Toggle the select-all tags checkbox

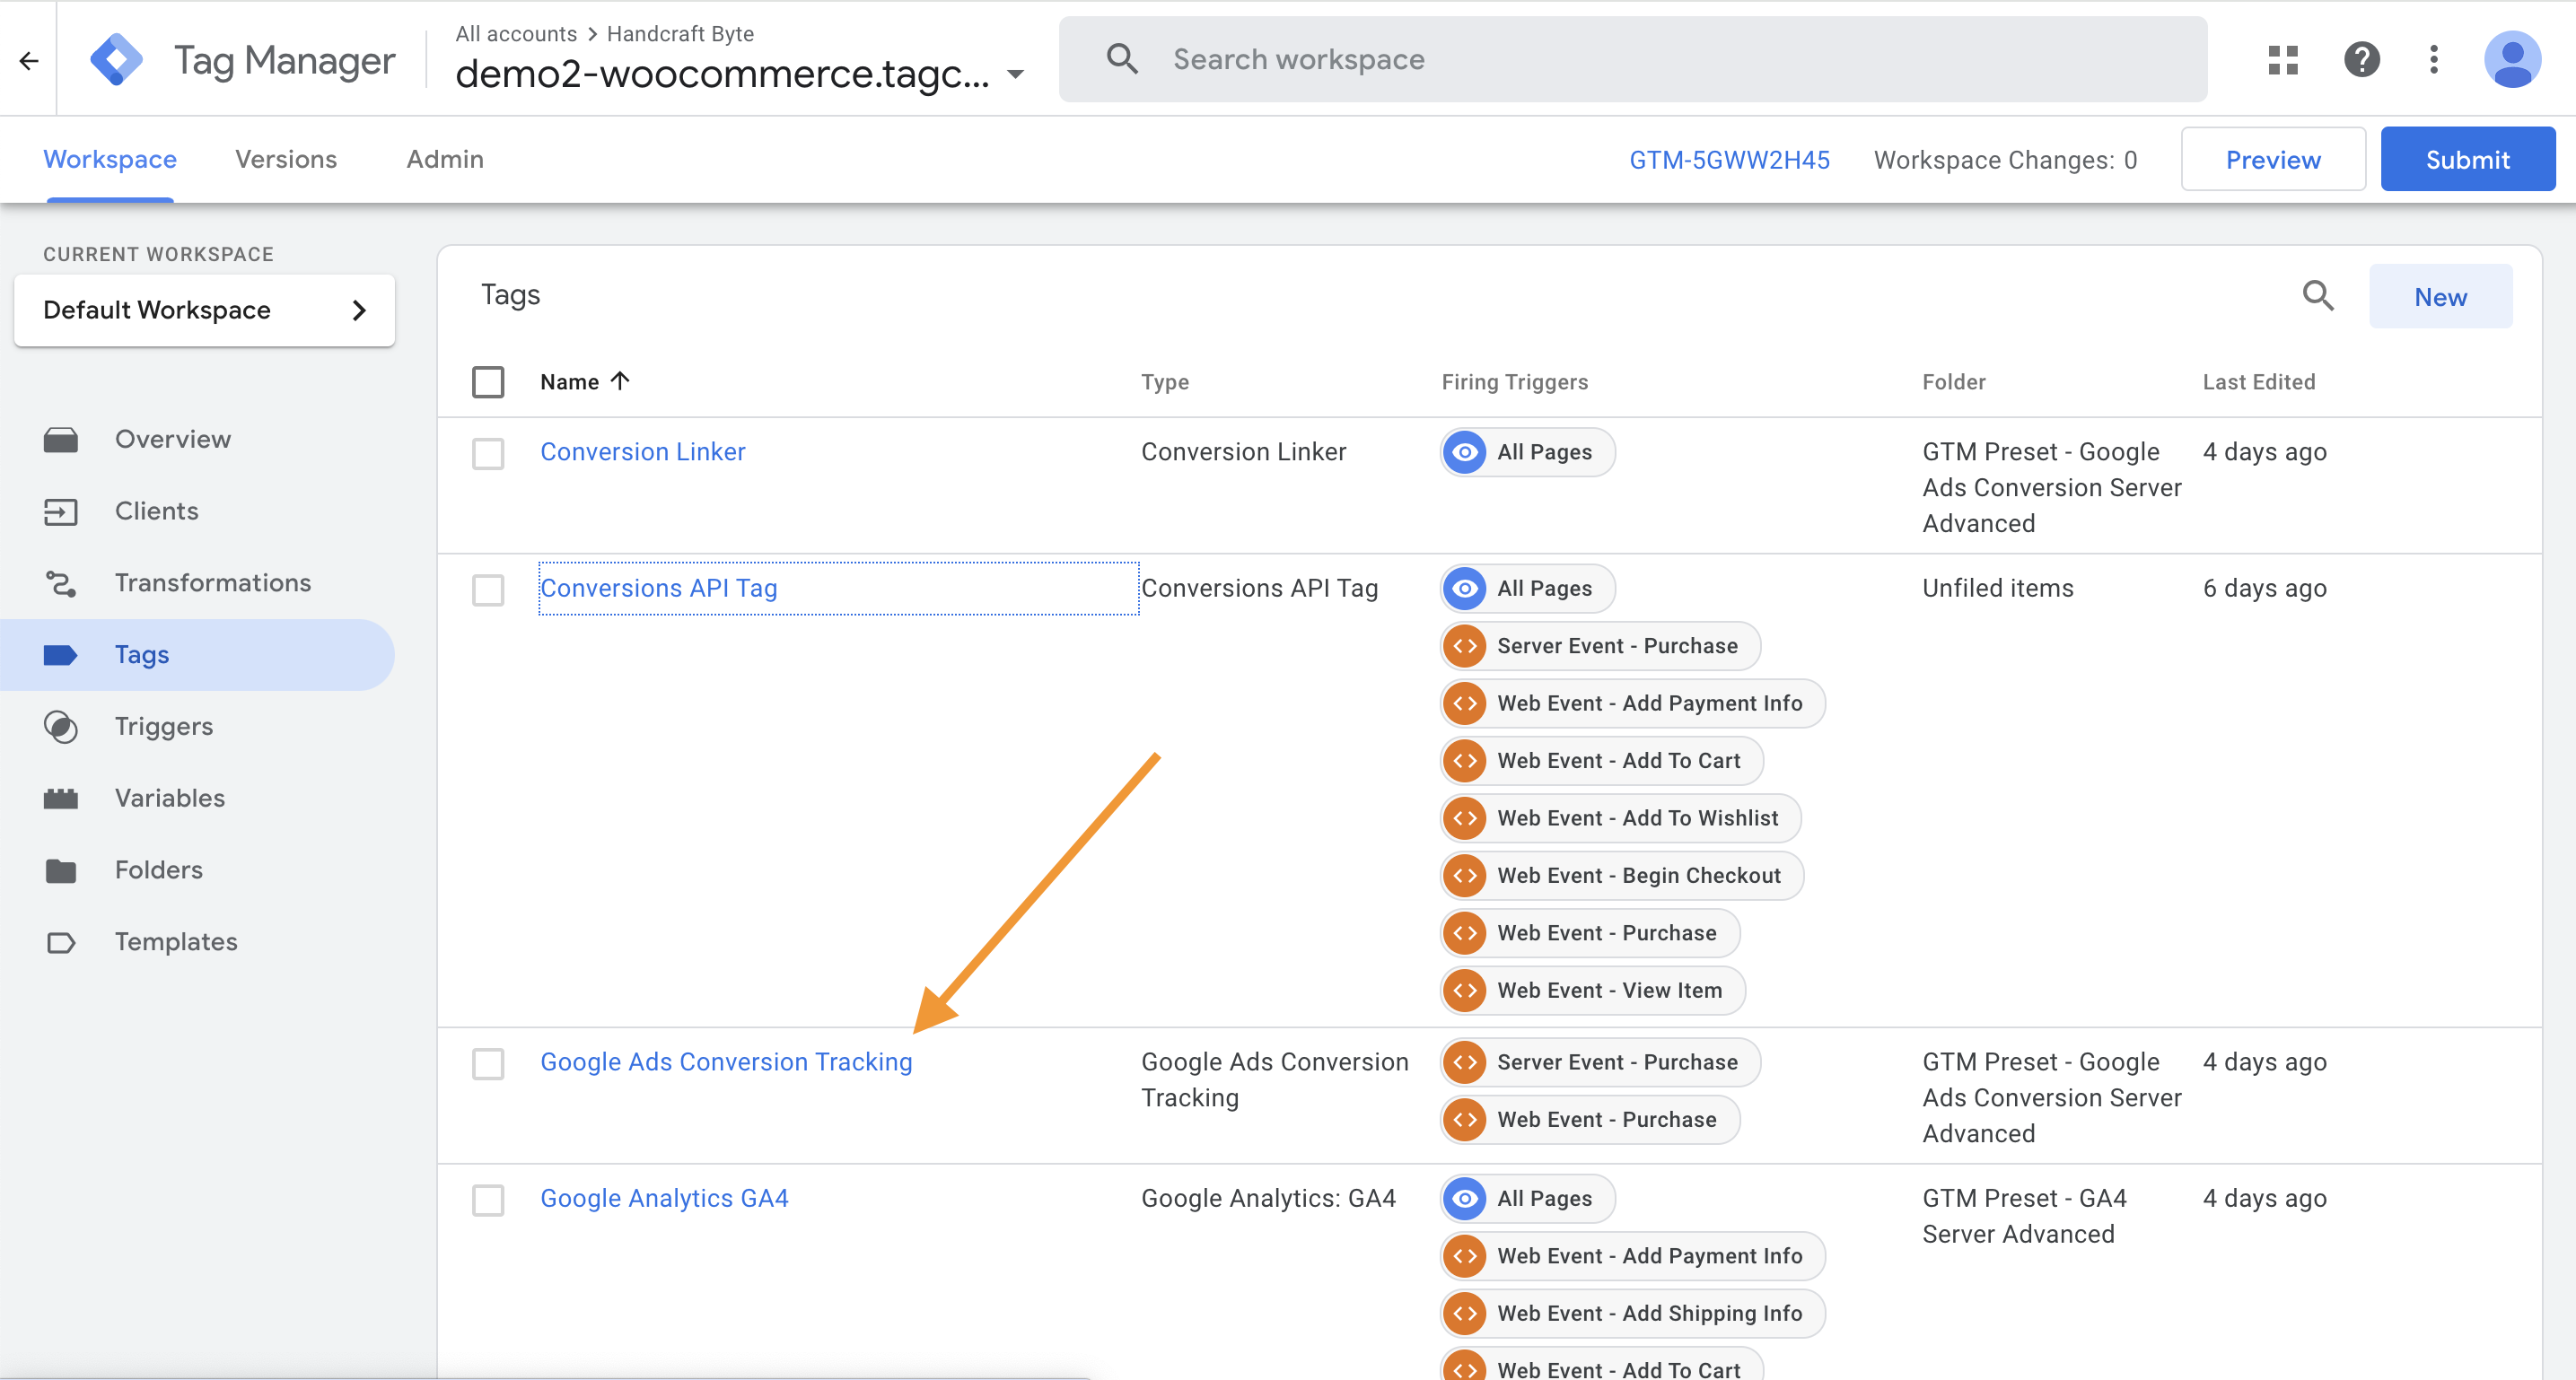[x=488, y=382]
